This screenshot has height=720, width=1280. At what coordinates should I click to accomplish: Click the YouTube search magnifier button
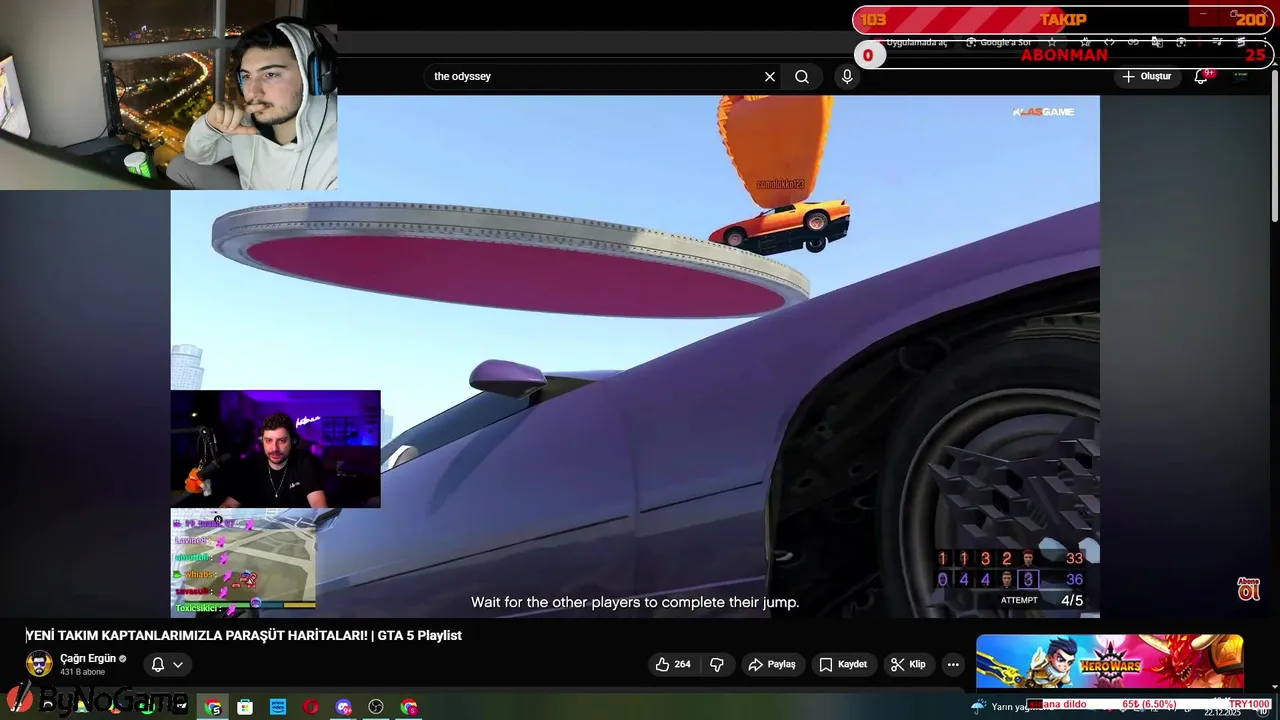(802, 76)
